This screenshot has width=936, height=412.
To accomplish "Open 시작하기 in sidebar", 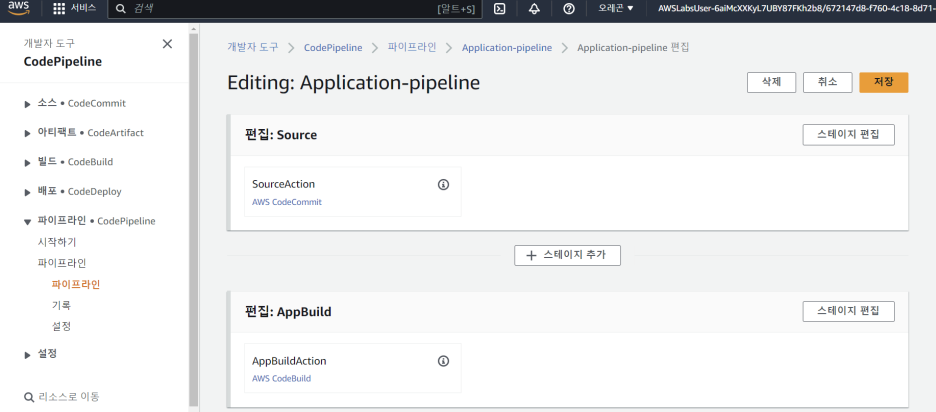I will pos(57,242).
